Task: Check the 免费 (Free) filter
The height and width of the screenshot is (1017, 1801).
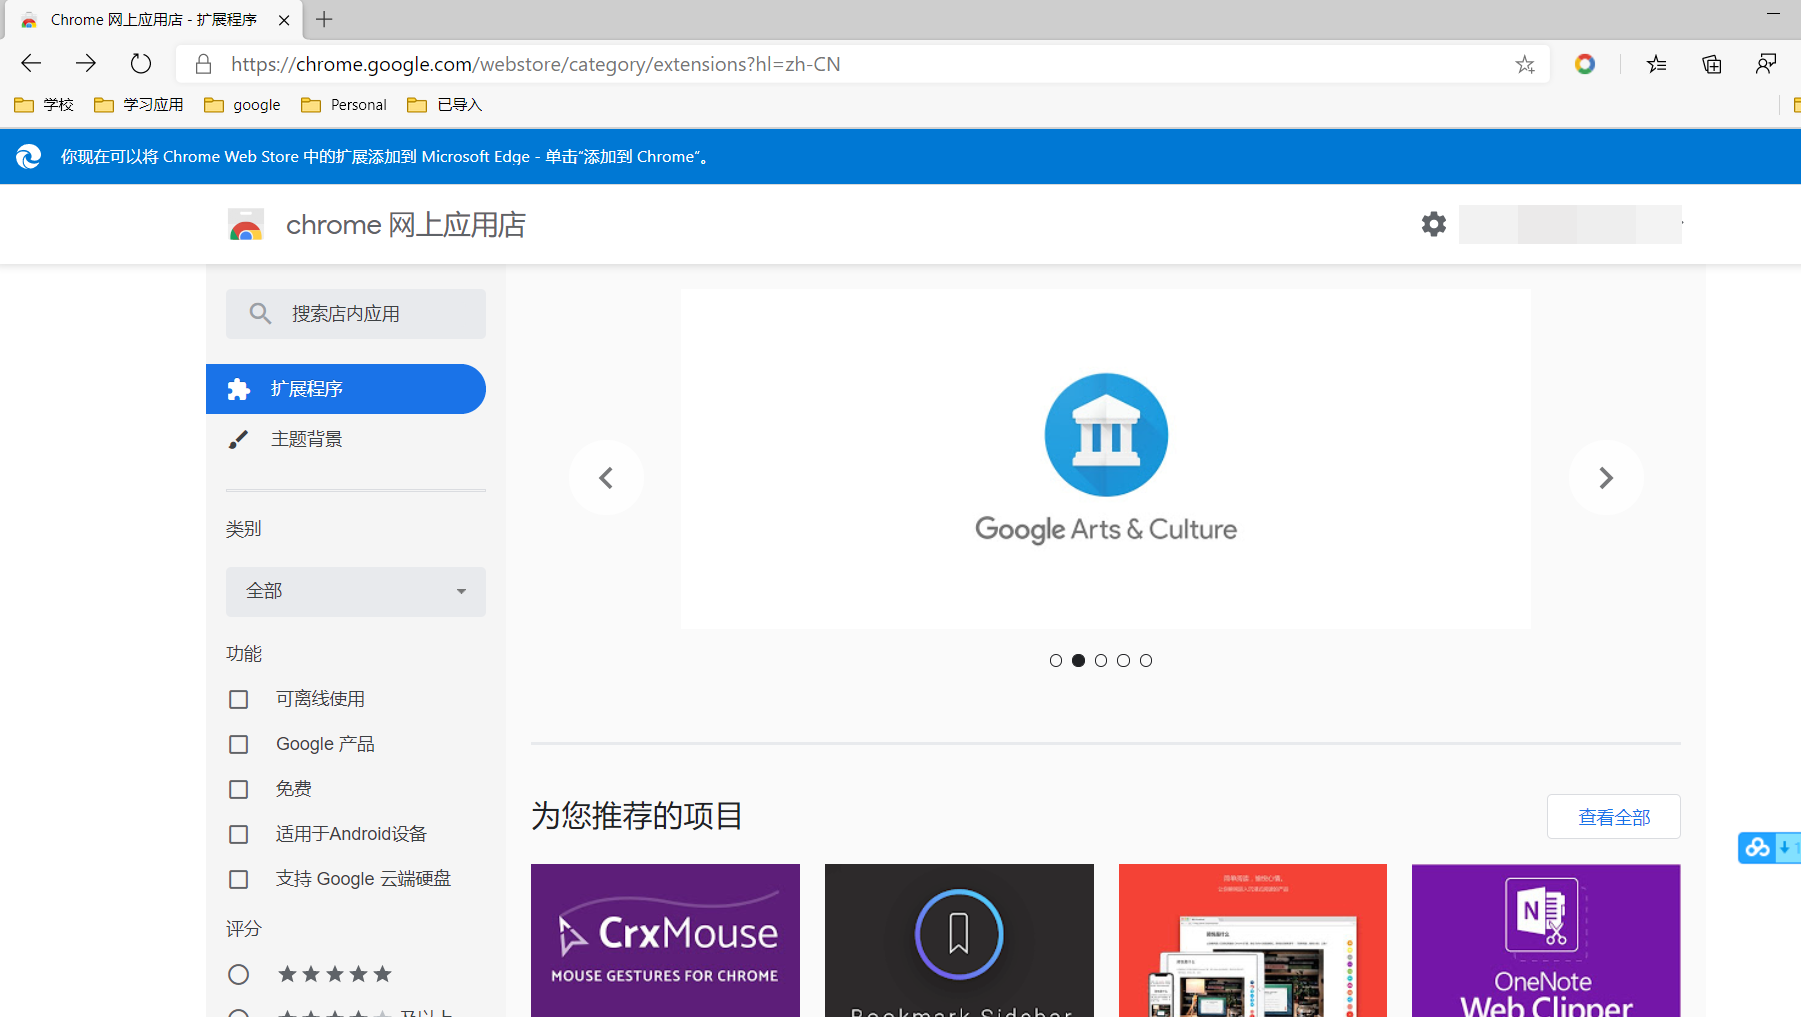Action: [238, 789]
